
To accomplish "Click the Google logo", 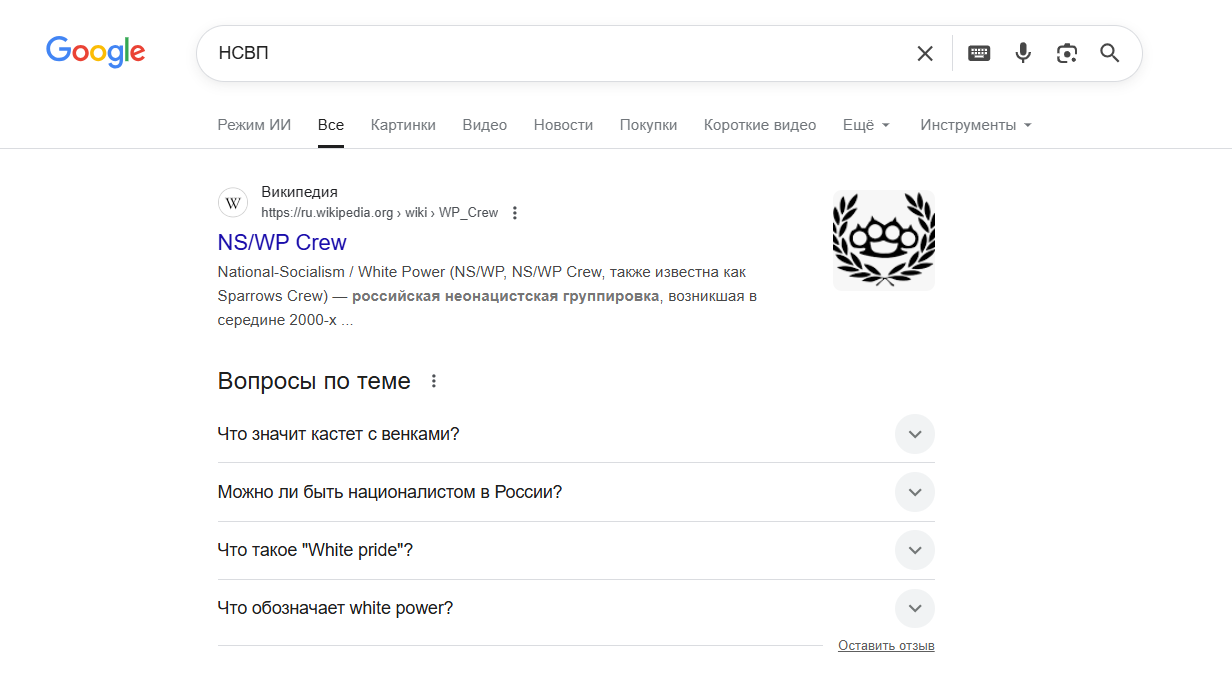I will 96,51.
